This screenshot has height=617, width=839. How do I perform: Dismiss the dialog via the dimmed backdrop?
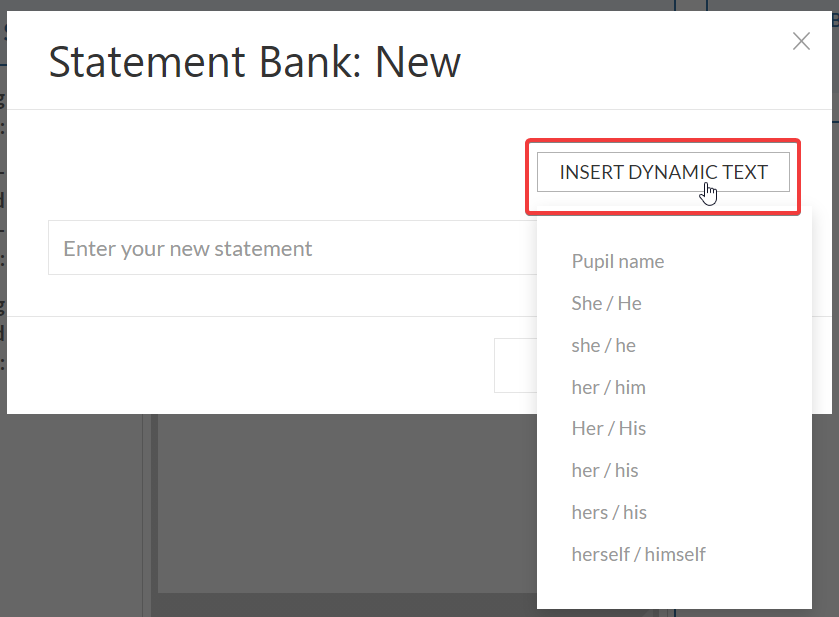(x=342, y=514)
